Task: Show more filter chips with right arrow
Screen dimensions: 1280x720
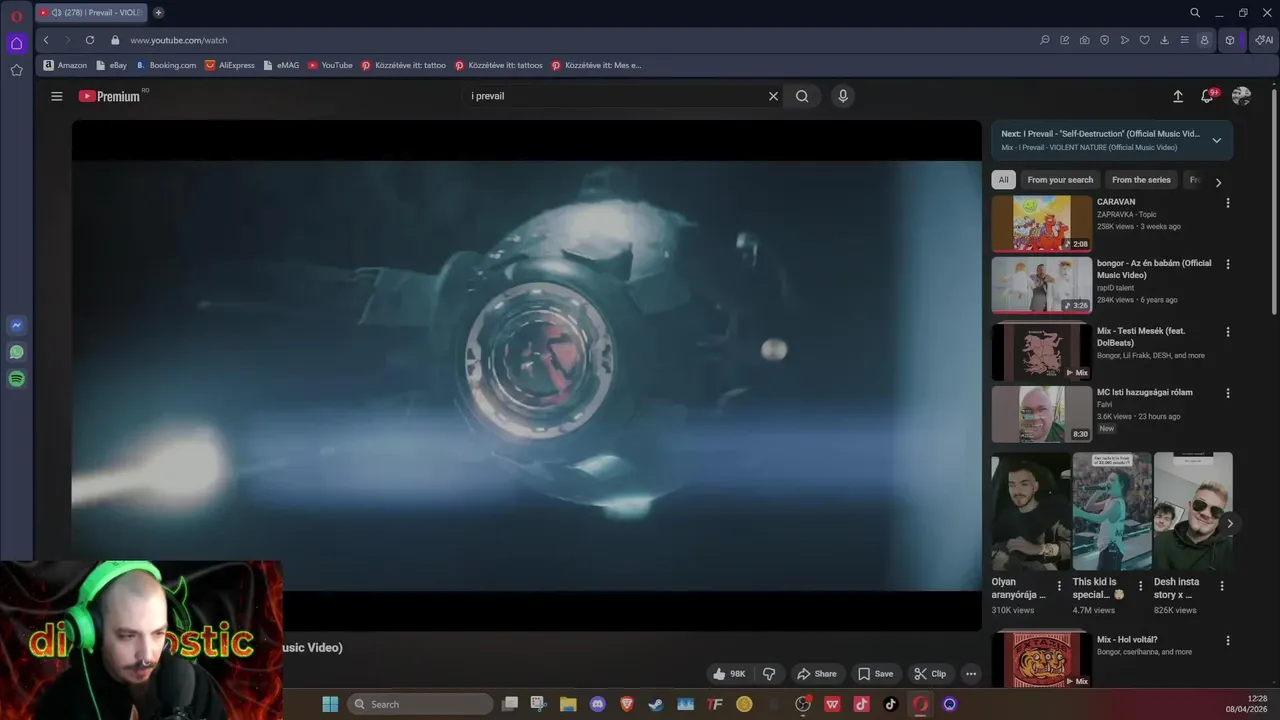Action: click(1218, 182)
